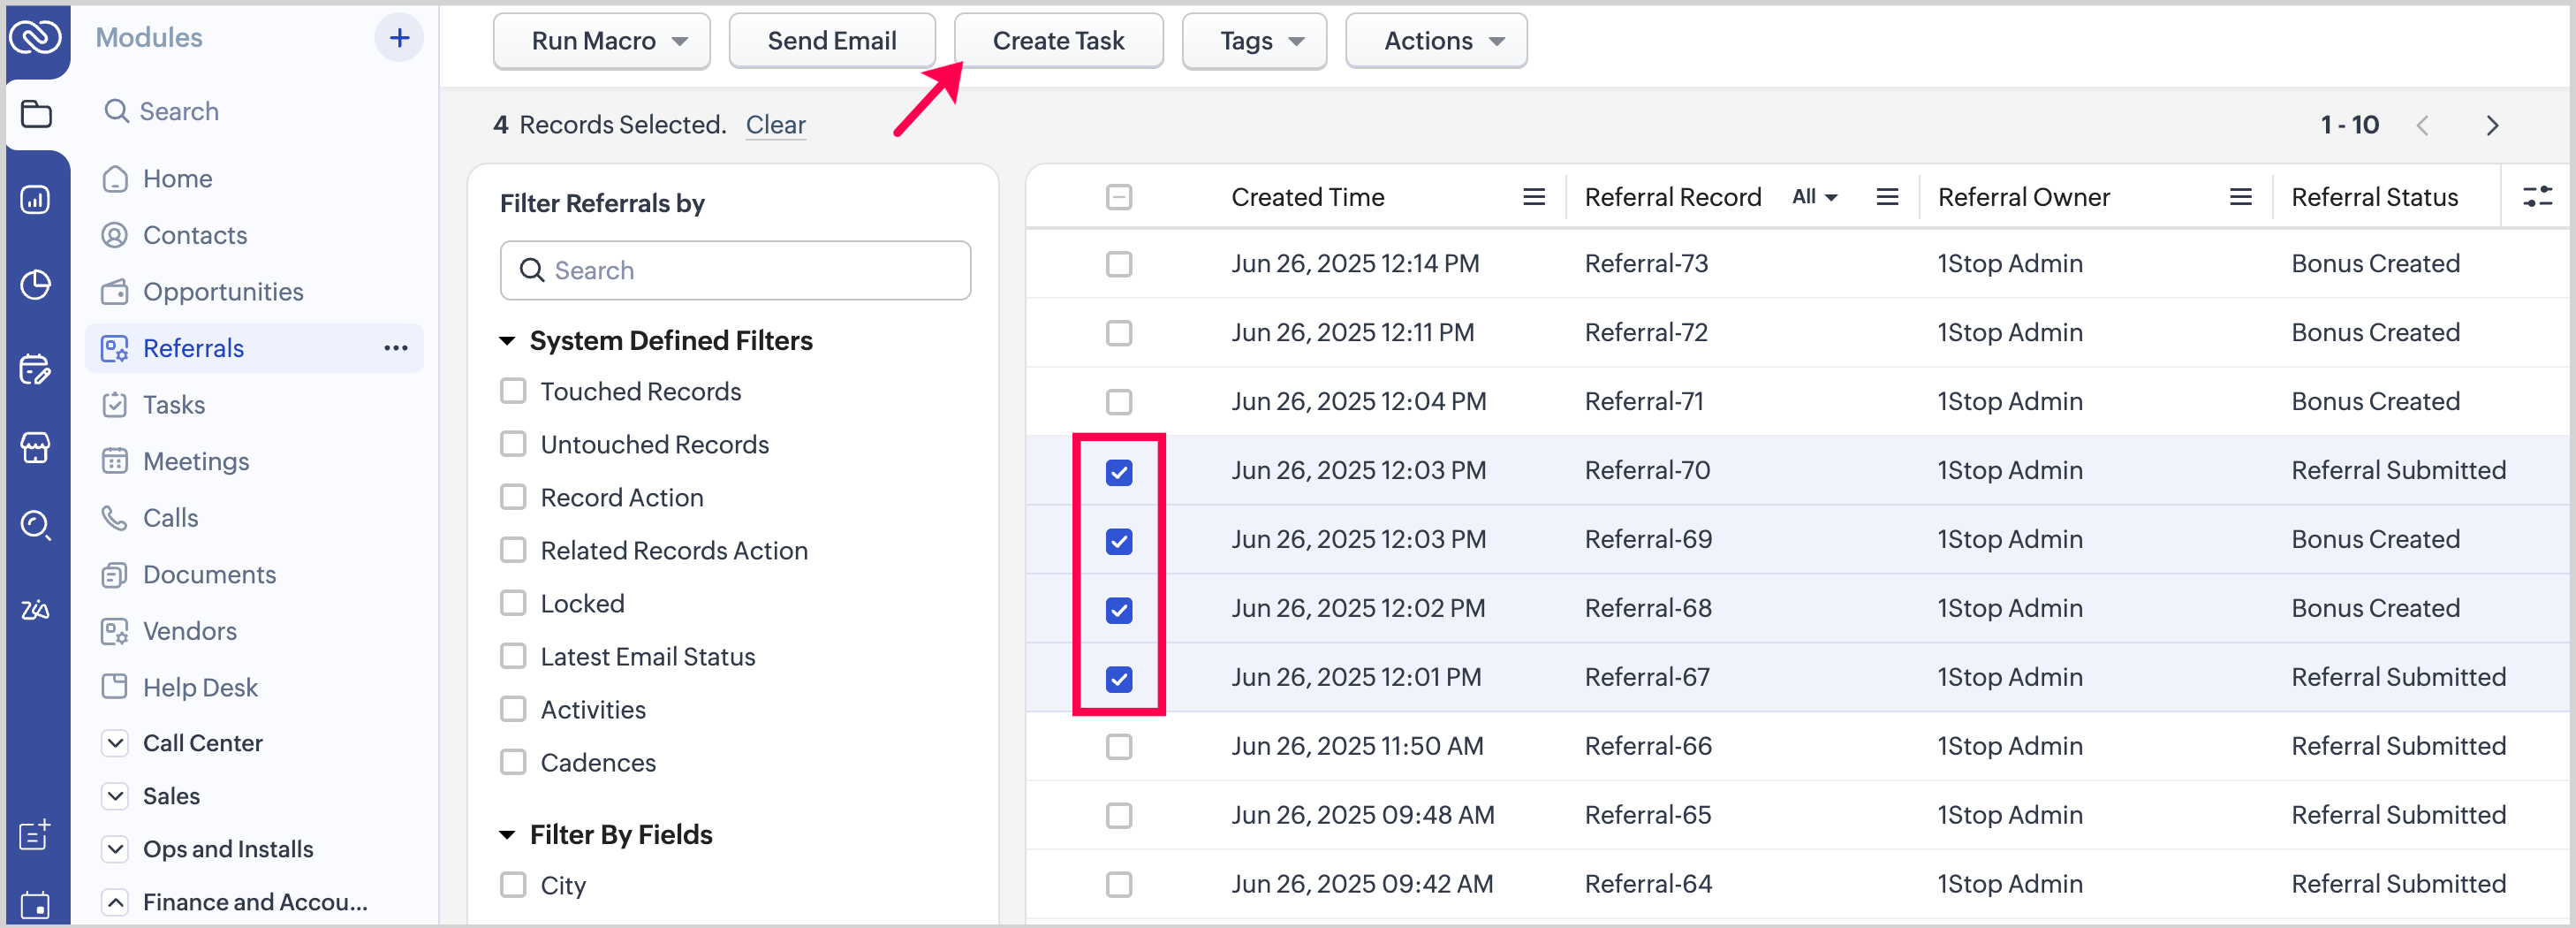The width and height of the screenshot is (2576, 928).
Task: Click the Created Time column menu icon
Action: click(1533, 197)
